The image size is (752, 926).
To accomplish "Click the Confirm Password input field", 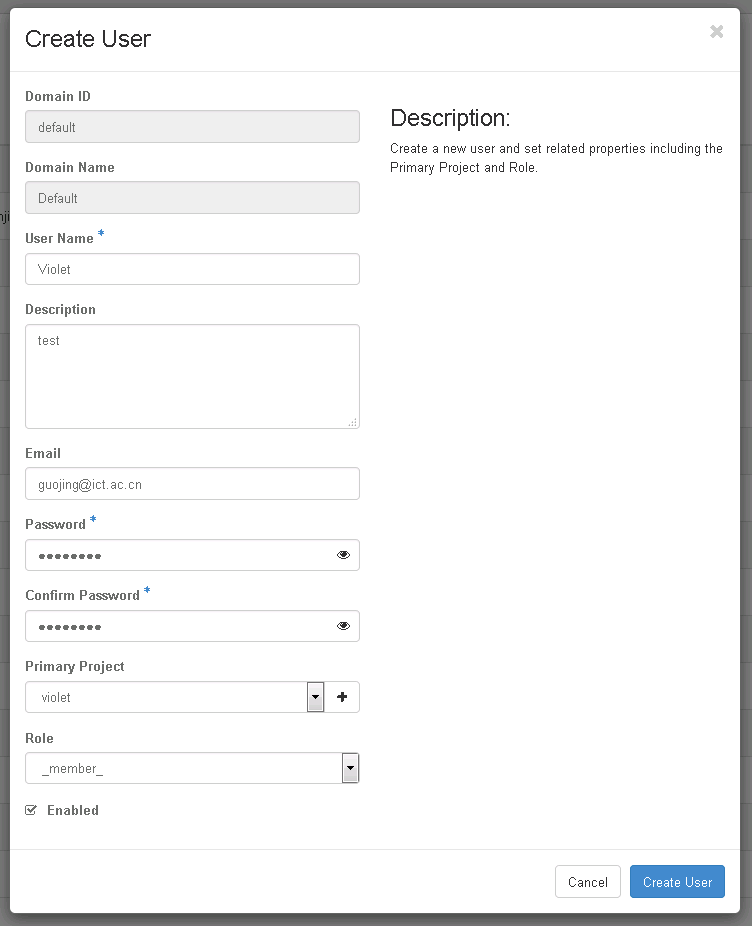I will 193,626.
